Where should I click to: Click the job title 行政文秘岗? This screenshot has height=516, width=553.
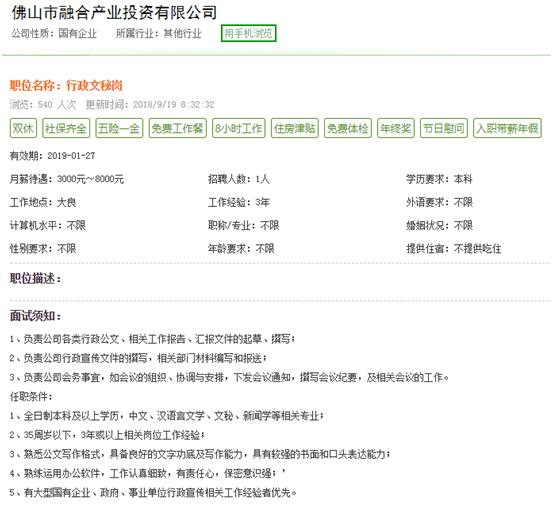(94, 86)
